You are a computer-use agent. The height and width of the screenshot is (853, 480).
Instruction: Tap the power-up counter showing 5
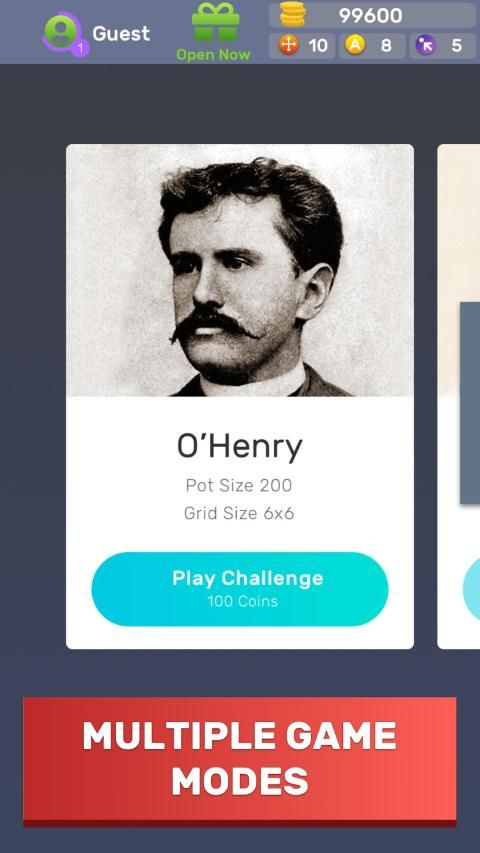pyautogui.click(x=442, y=46)
